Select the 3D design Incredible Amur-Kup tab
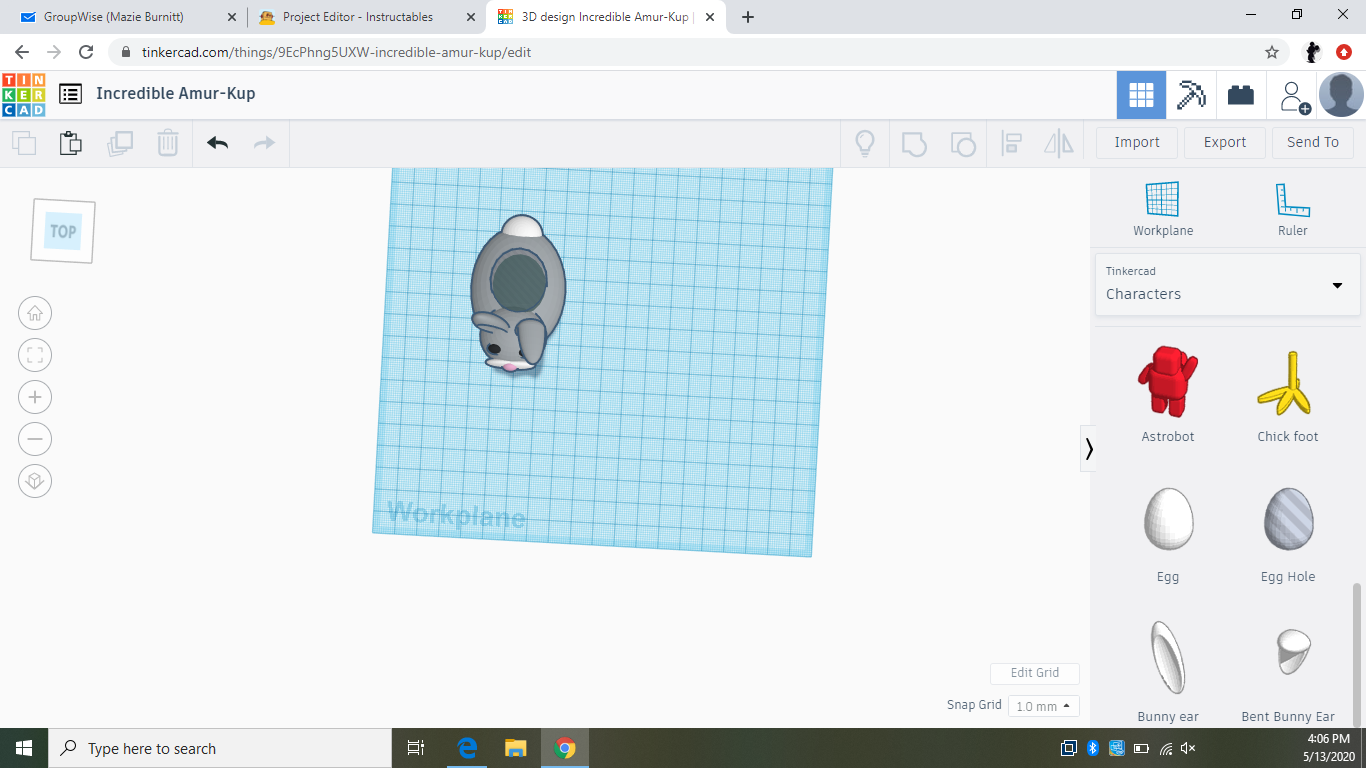This screenshot has height=768, width=1366. pyautogui.click(x=608, y=17)
